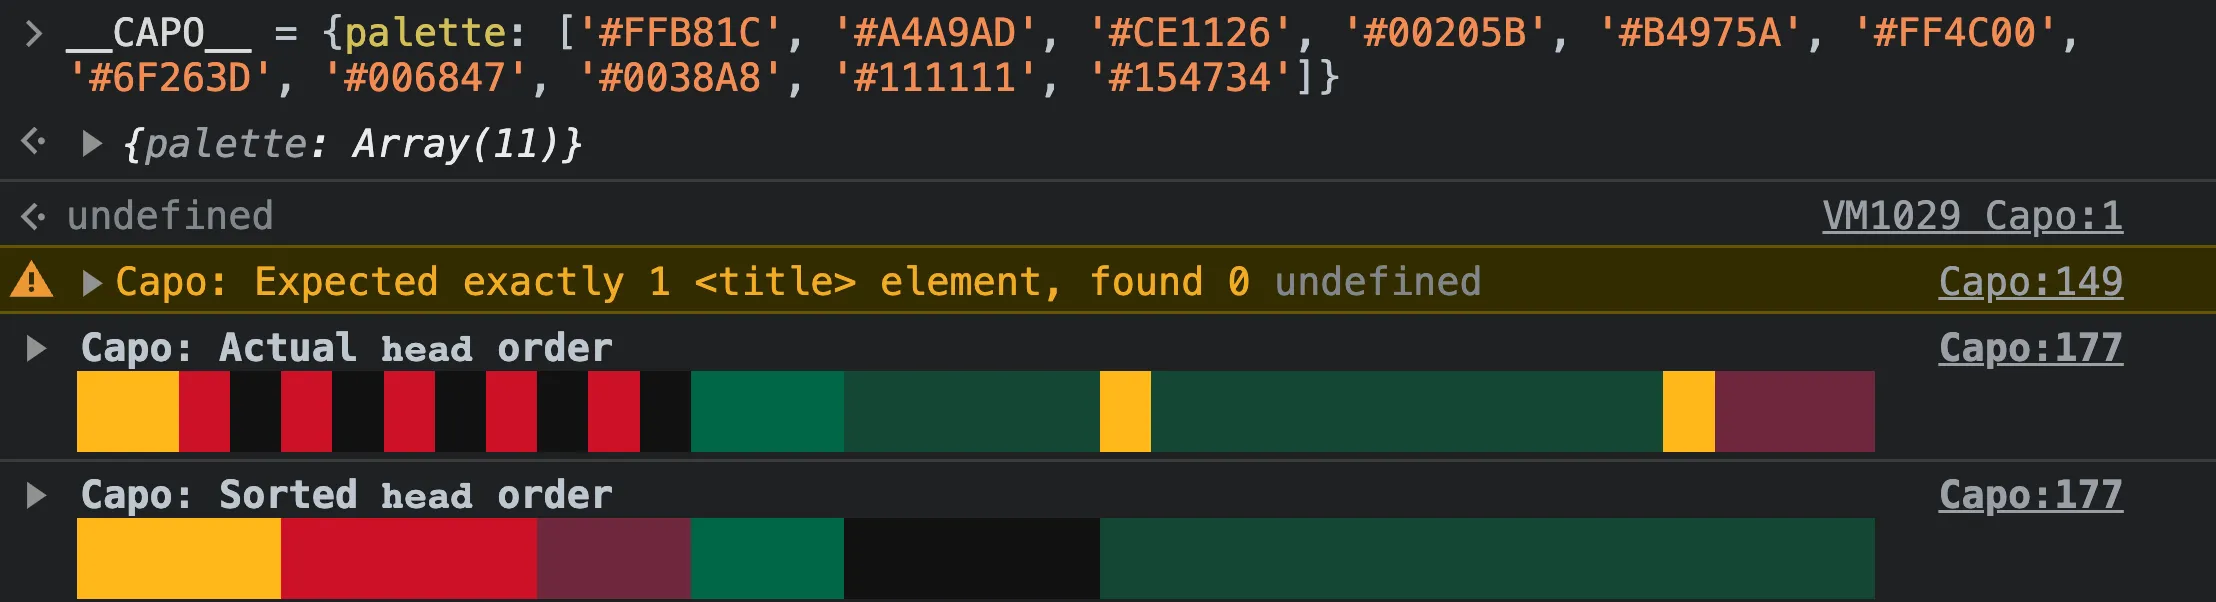Image resolution: width=2216 pixels, height=602 pixels.
Task: Click the console input prompt chevron
Action: pyautogui.click(x=31, y=32)
